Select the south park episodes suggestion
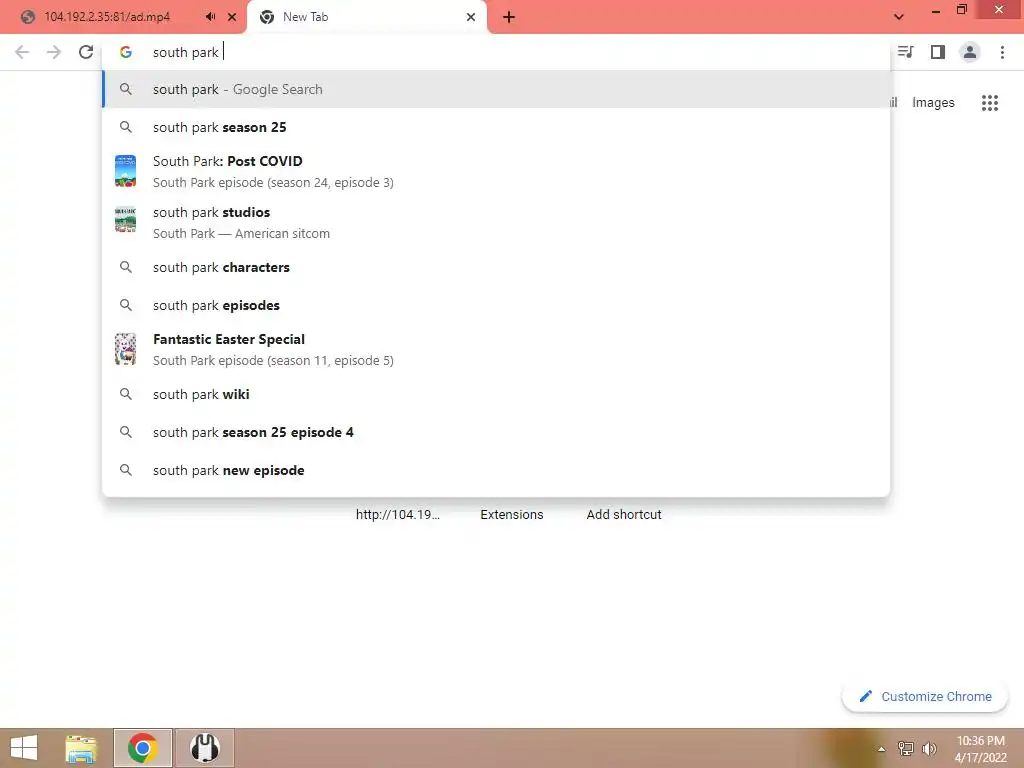Viewport: 1024px width, 768px height. click(x=496, y=305)
